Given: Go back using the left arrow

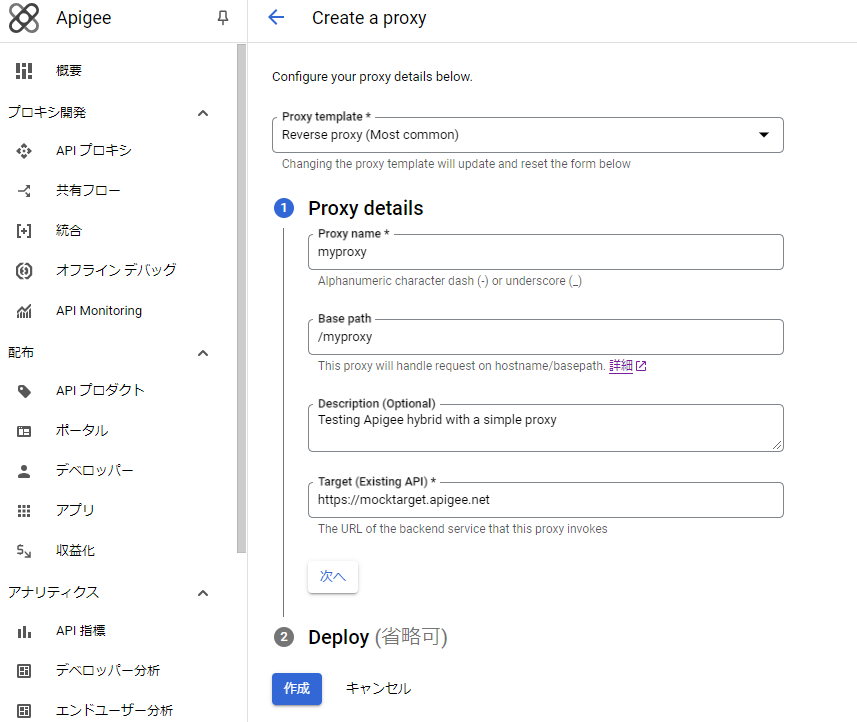Looking at the screenshot, I should [x=277, y=18].
